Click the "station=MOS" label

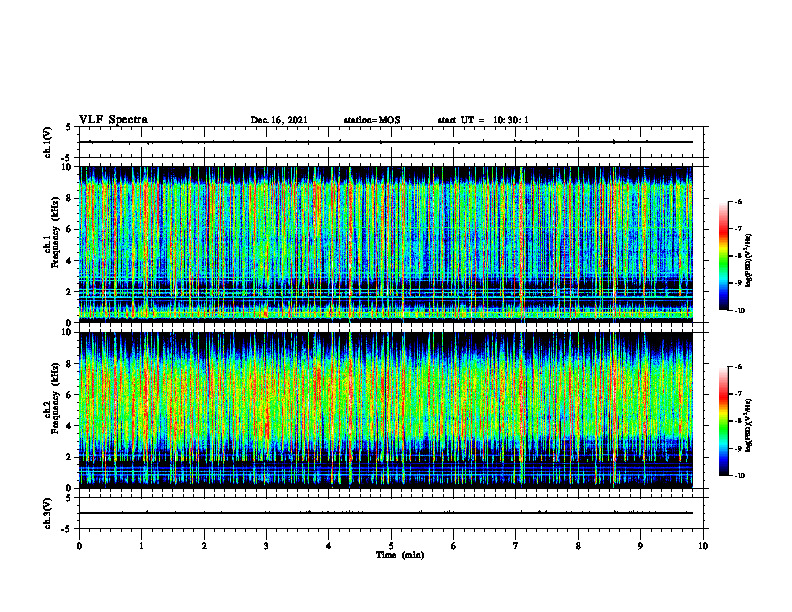click(x=372, y=120)
